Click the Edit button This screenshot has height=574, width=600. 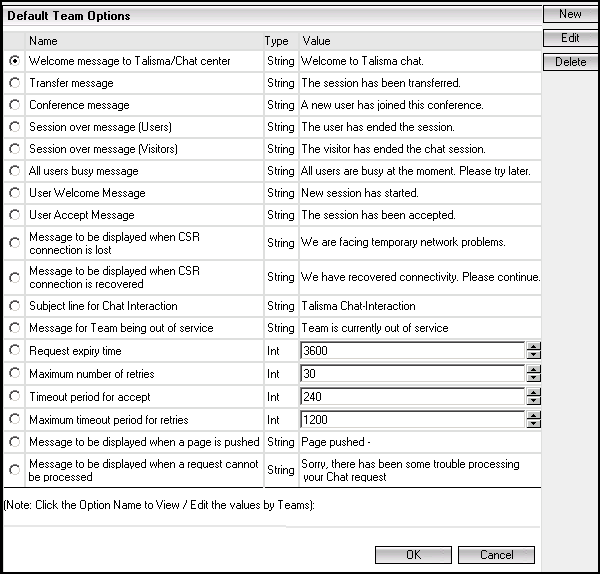tap(570, 38)
